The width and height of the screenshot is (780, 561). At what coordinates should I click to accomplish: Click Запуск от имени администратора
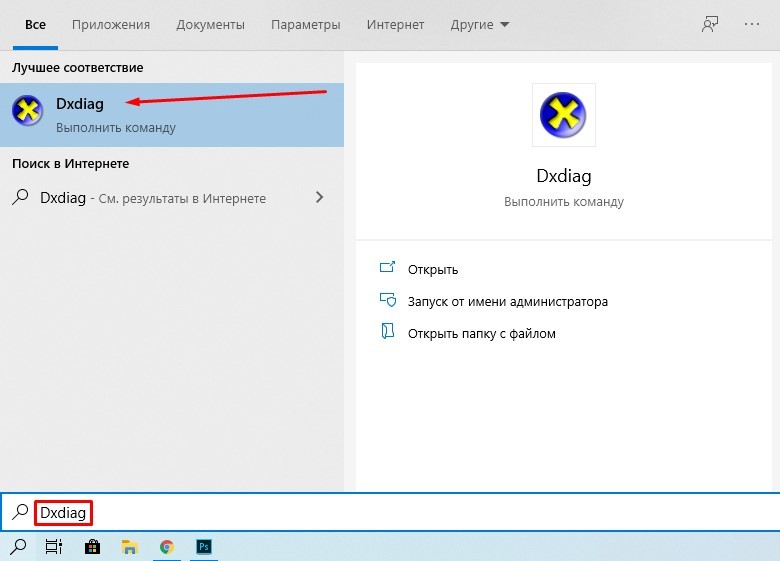tap(508, 301)
